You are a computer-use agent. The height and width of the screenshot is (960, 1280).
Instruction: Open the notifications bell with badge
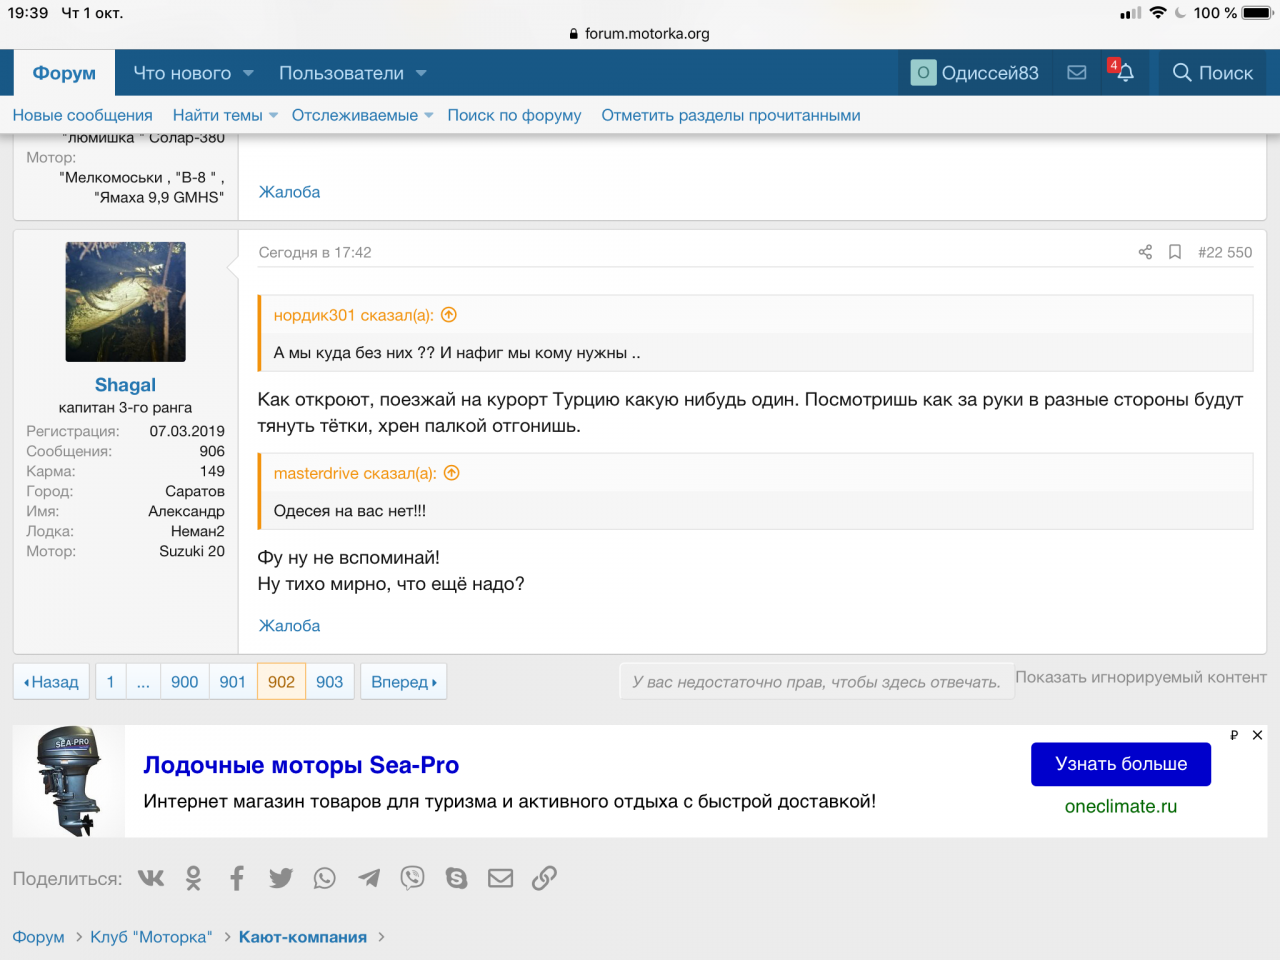(1124, 73)
